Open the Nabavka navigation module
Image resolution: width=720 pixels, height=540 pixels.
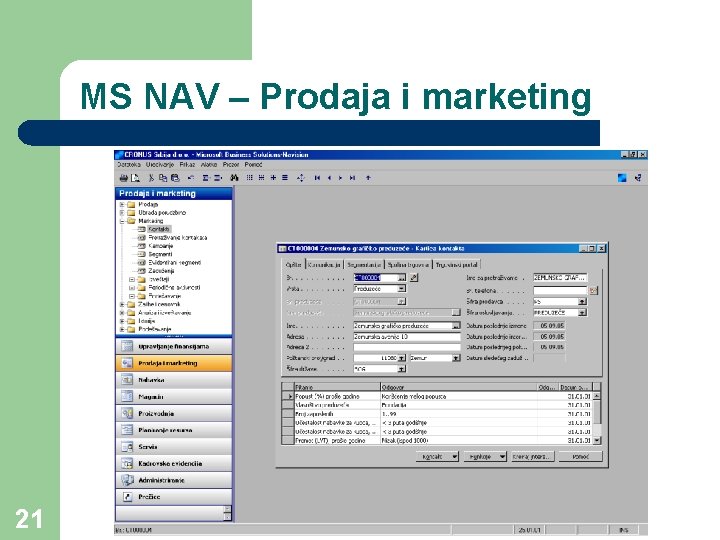pos(174,380)
